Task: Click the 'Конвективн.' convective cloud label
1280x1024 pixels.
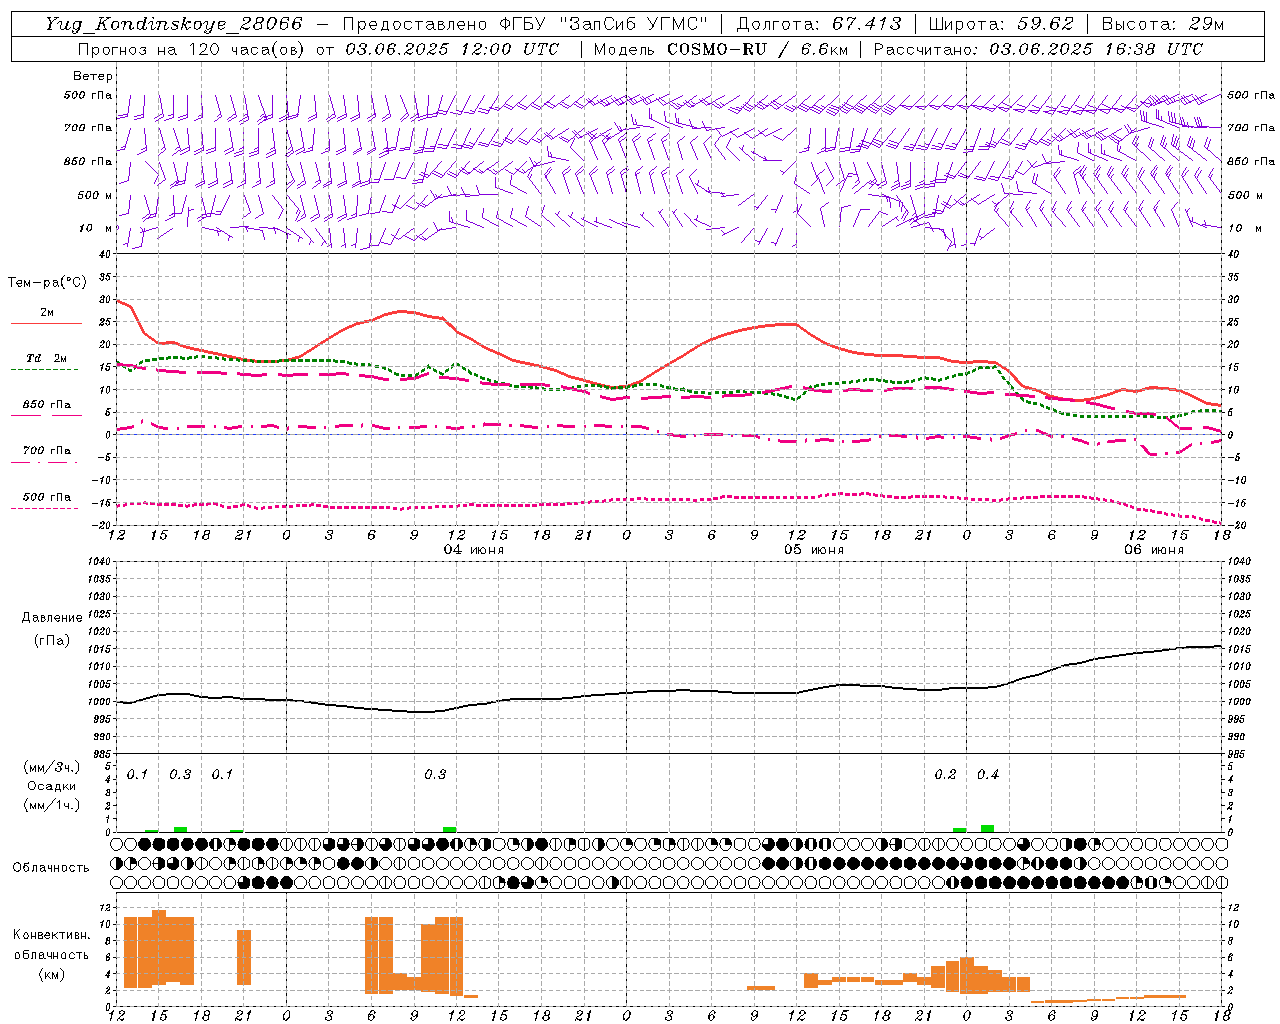Action: pyautogui.click(x=52, y=935)
